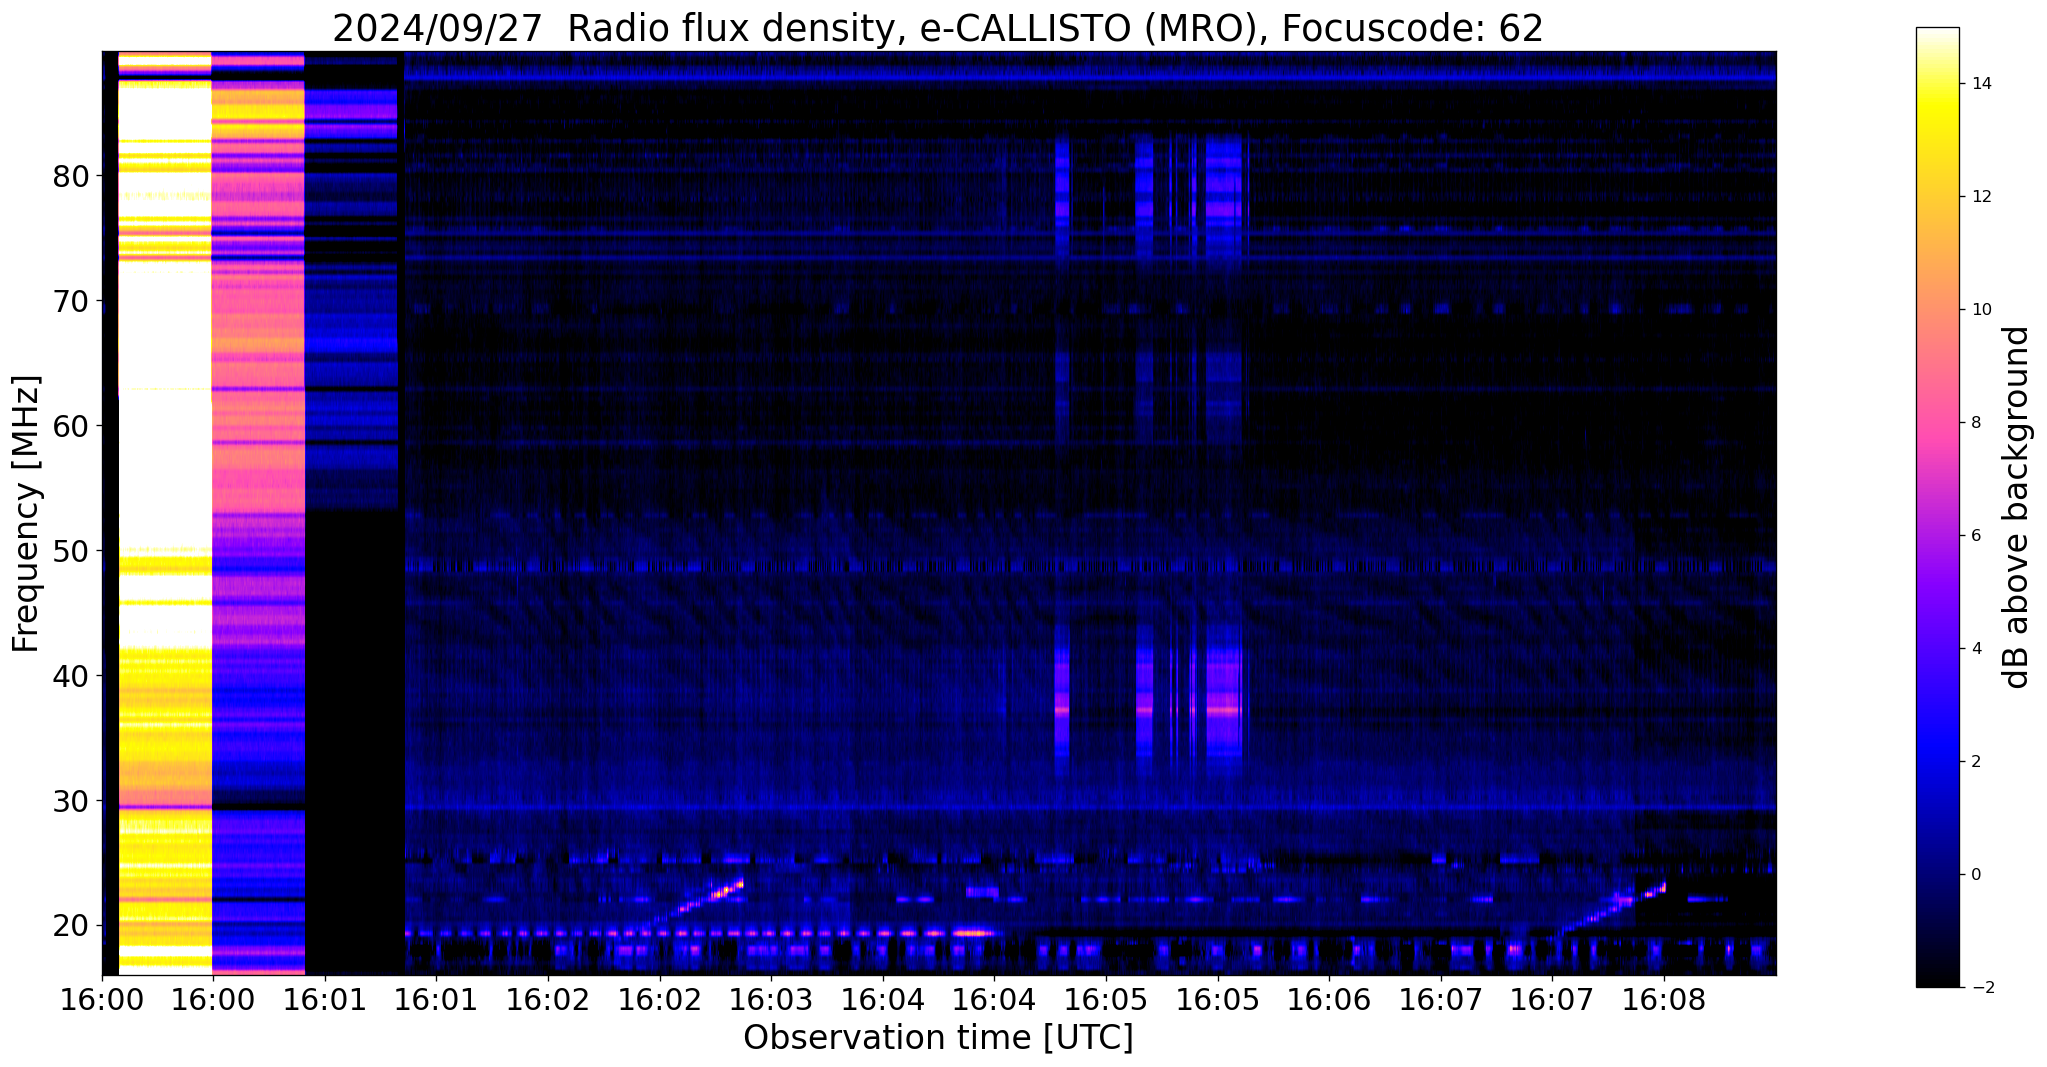Viewport: 2047px width, 1067px height.
Task: Click the 40 tick on the frequency axis
Action: pos(72,676)
